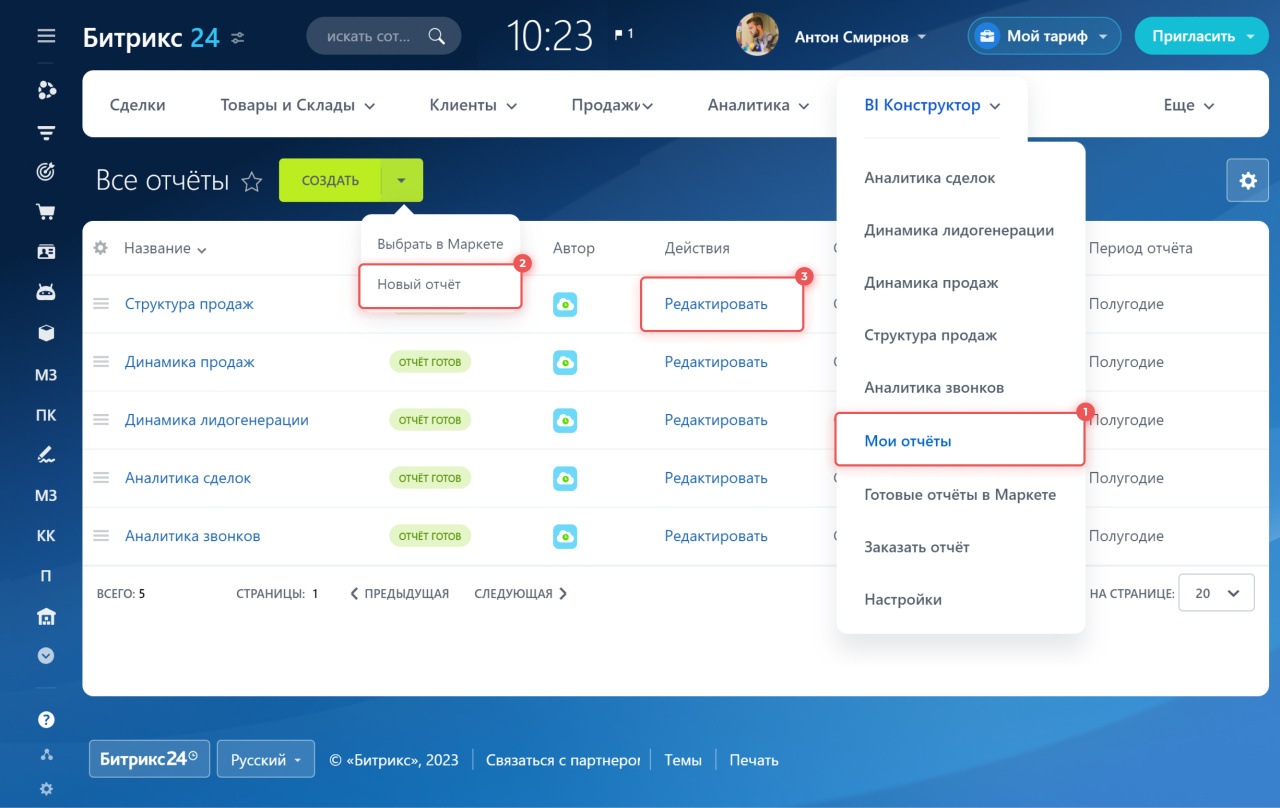
Task: Select Мои отчёты in BI Конструктор menu
Action: pos(908,441)
